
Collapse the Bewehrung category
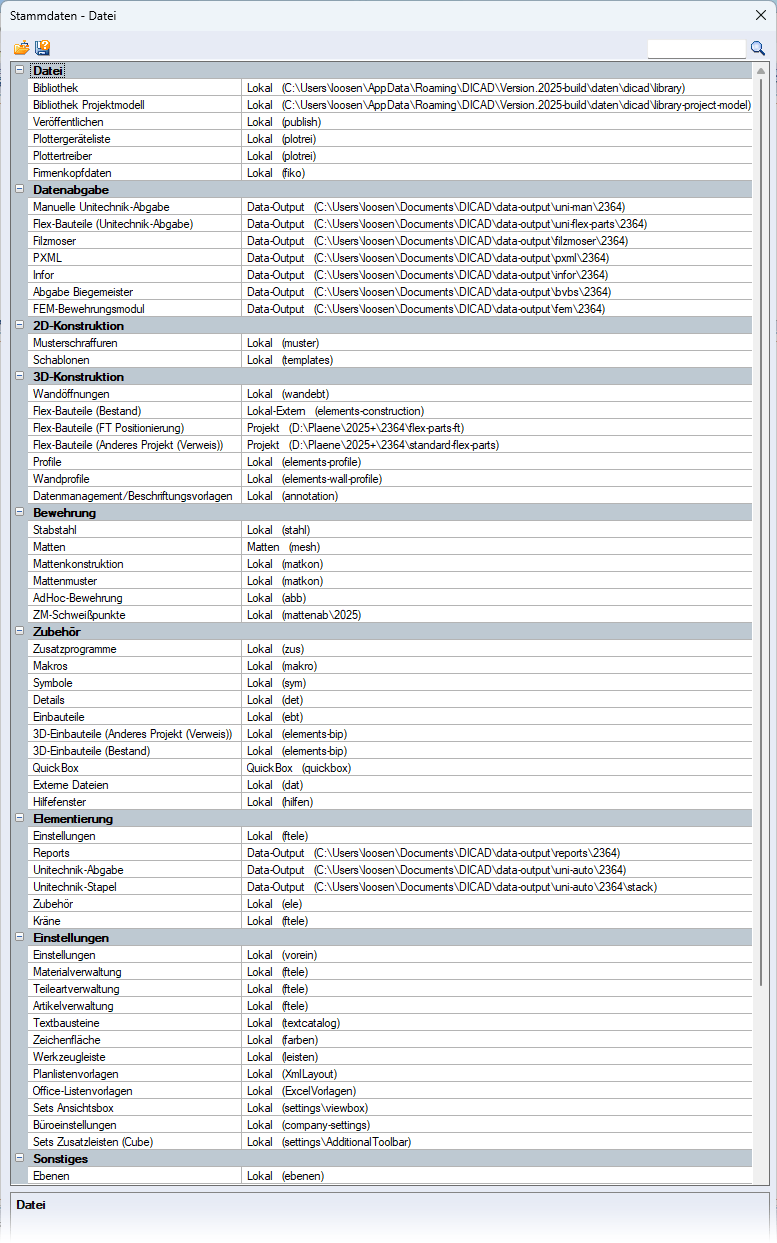click(x=19, y=512)
